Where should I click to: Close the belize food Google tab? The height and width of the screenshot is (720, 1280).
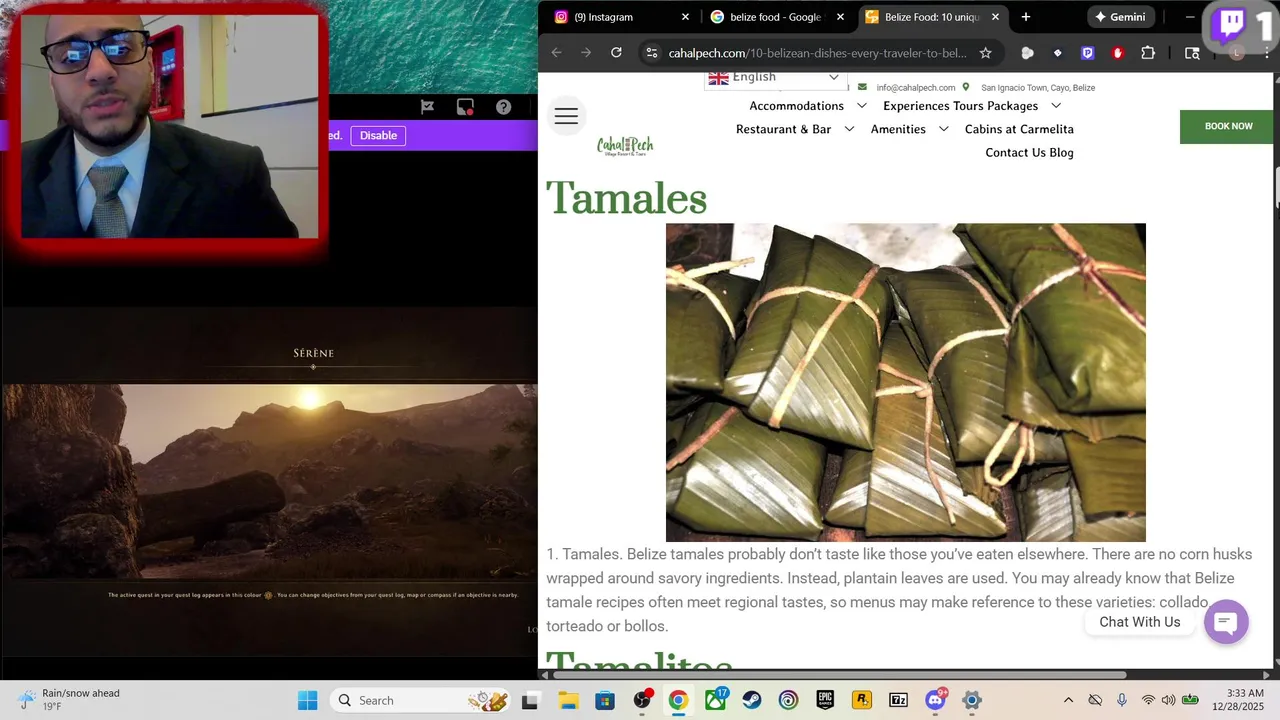coord(840,17)
